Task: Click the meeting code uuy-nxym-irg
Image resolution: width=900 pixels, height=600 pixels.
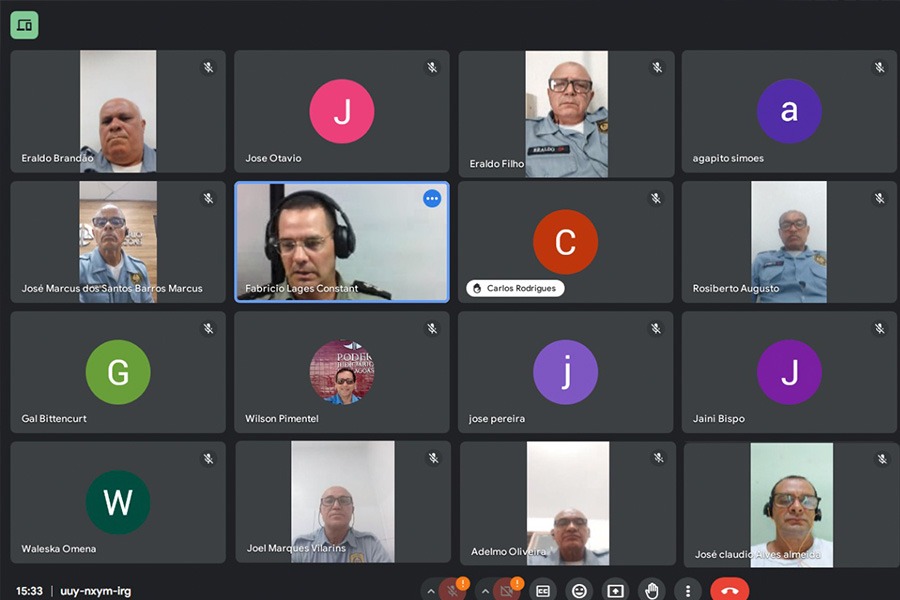Action: click(x=95, y=591)
